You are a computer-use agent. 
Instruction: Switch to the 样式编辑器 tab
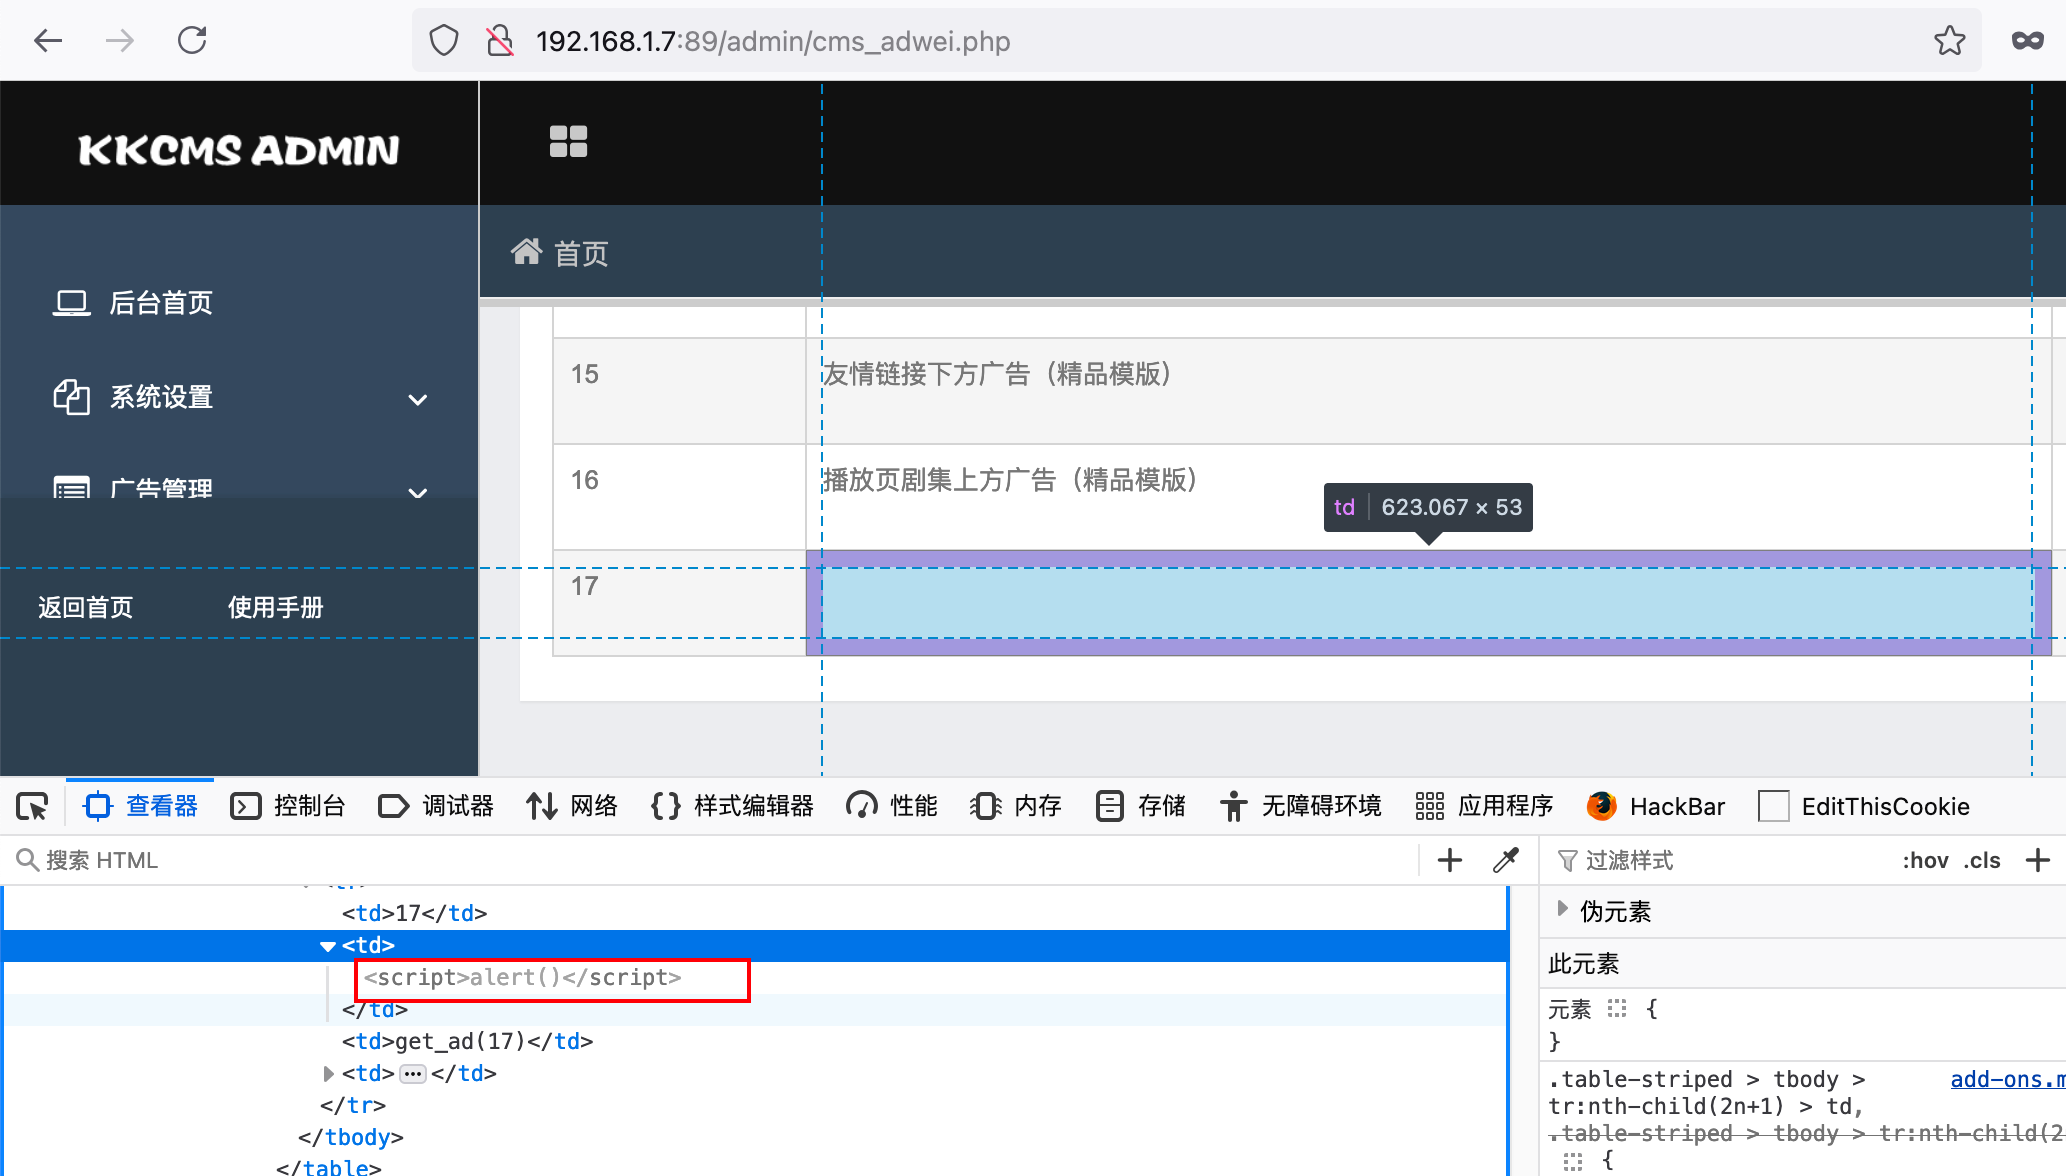click(x=732, y=806)
